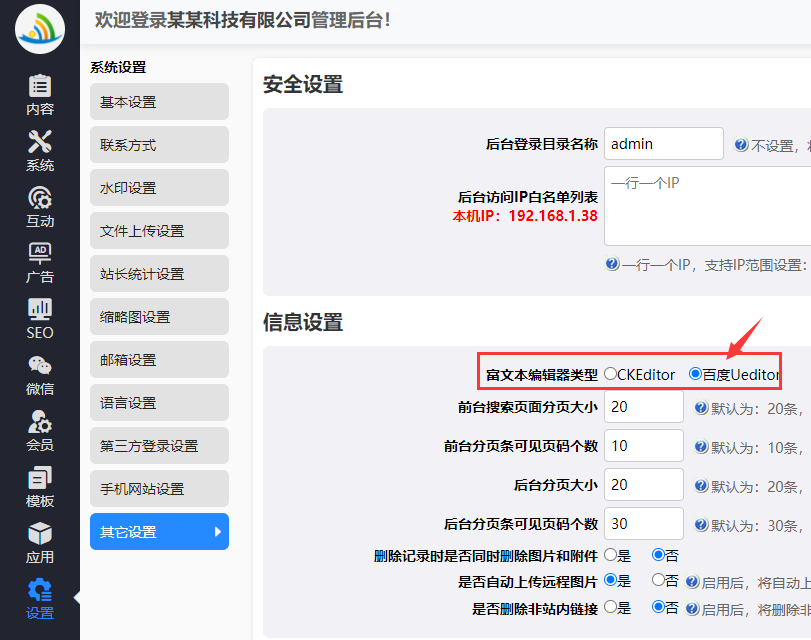
Task: Open the 互动 interaction icon
Action: [x=40, y=198]
